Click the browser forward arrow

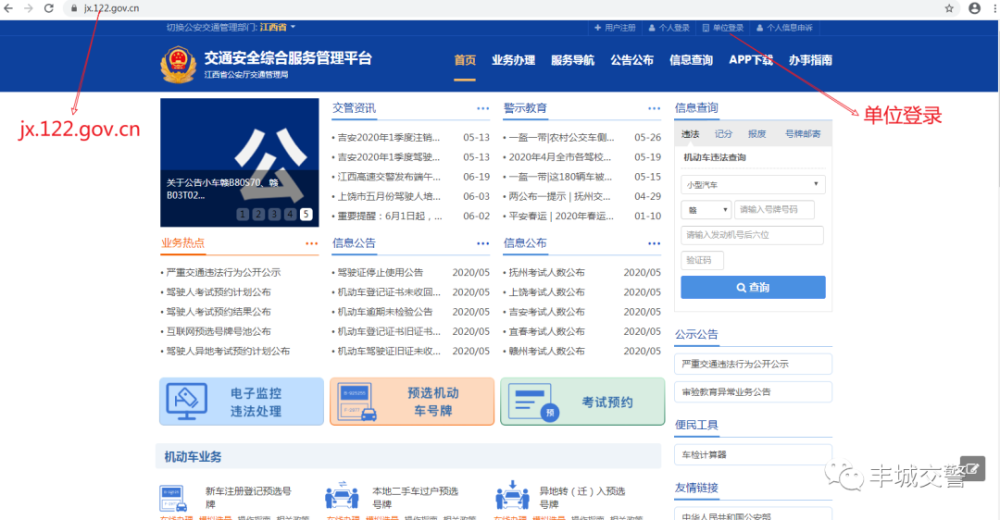(29, 8)
